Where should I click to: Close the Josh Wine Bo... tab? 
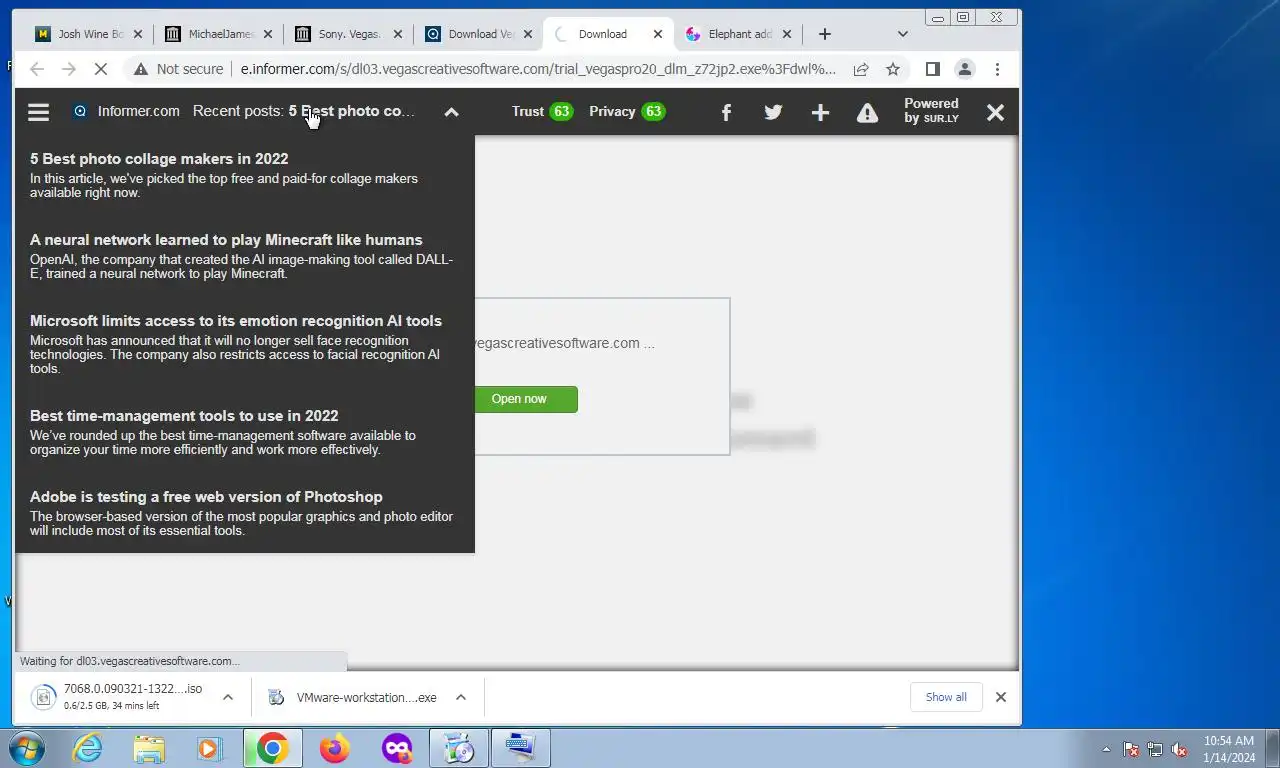[x=138, y=34]
